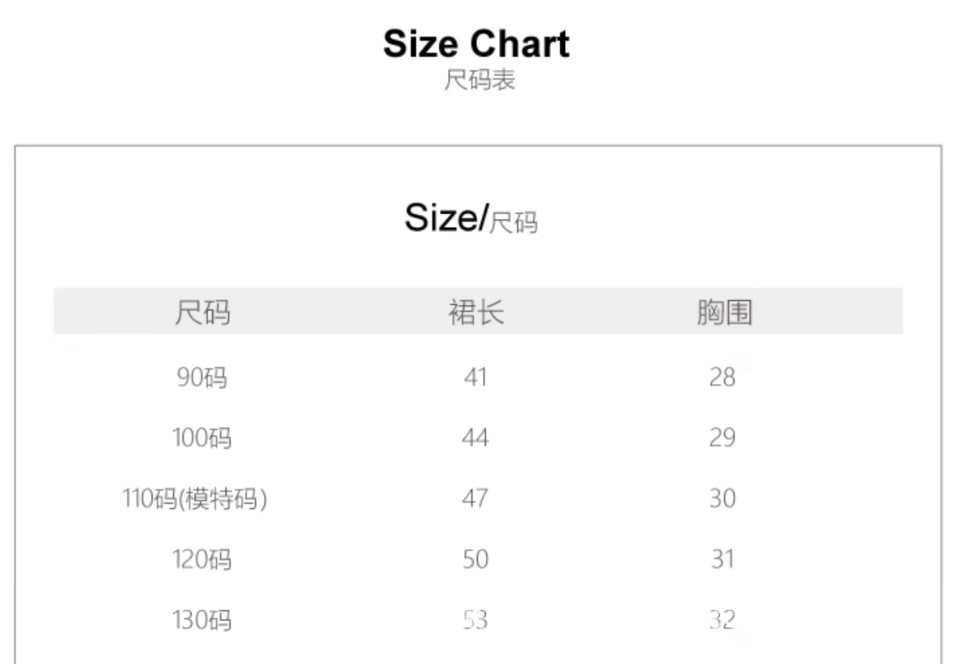The image size is (954, 664).
Task: Select the 100码 size row label
Action: coord(202,438)
